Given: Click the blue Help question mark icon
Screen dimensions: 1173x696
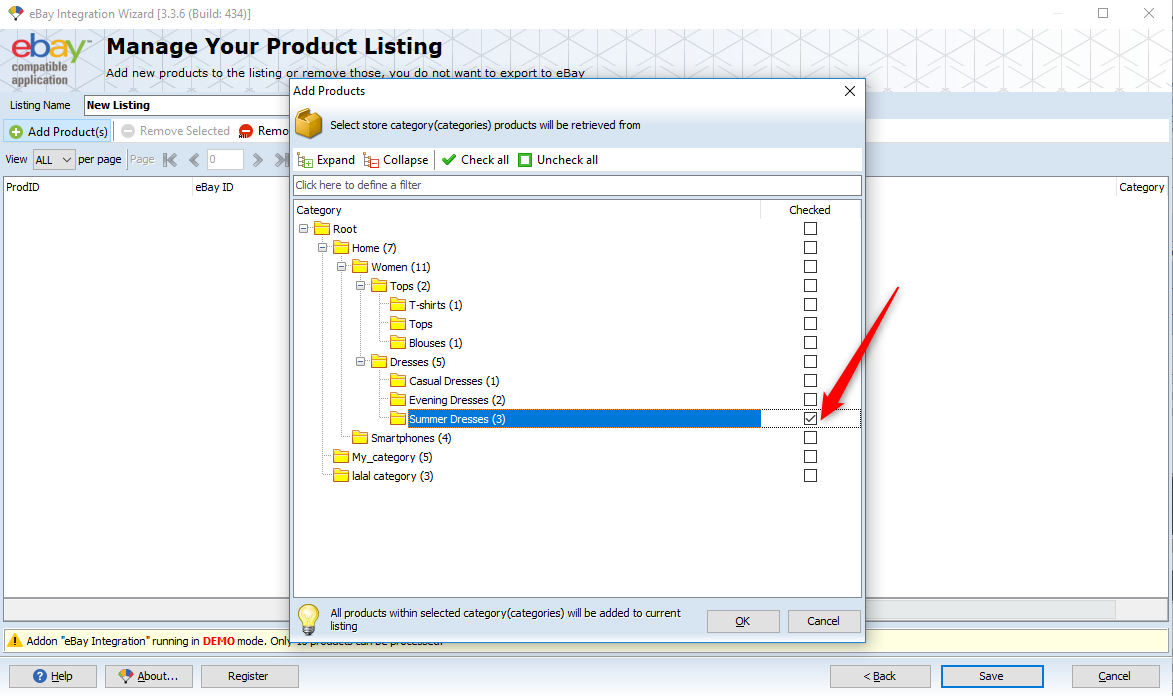Looking at the screenshot, I should pyautogui.click(x=40, y=676).
